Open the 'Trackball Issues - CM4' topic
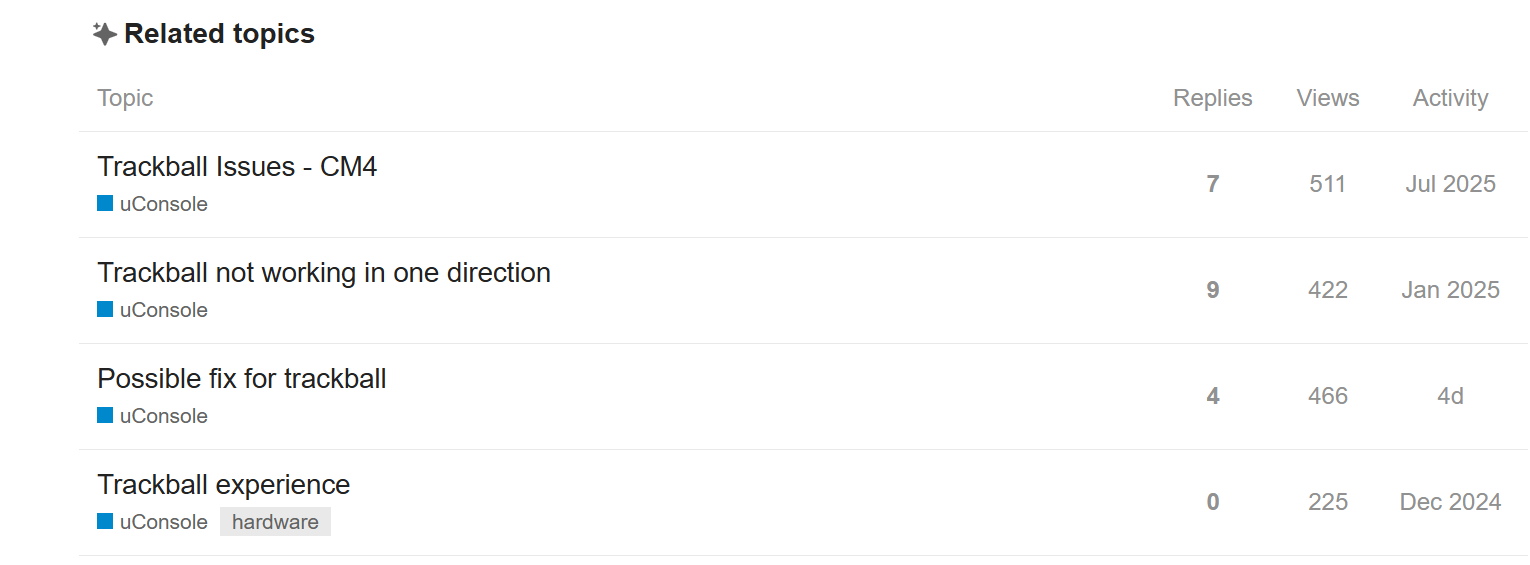Image resolution: width=1530 pixels, height=565 pixels. pos(237,166)
